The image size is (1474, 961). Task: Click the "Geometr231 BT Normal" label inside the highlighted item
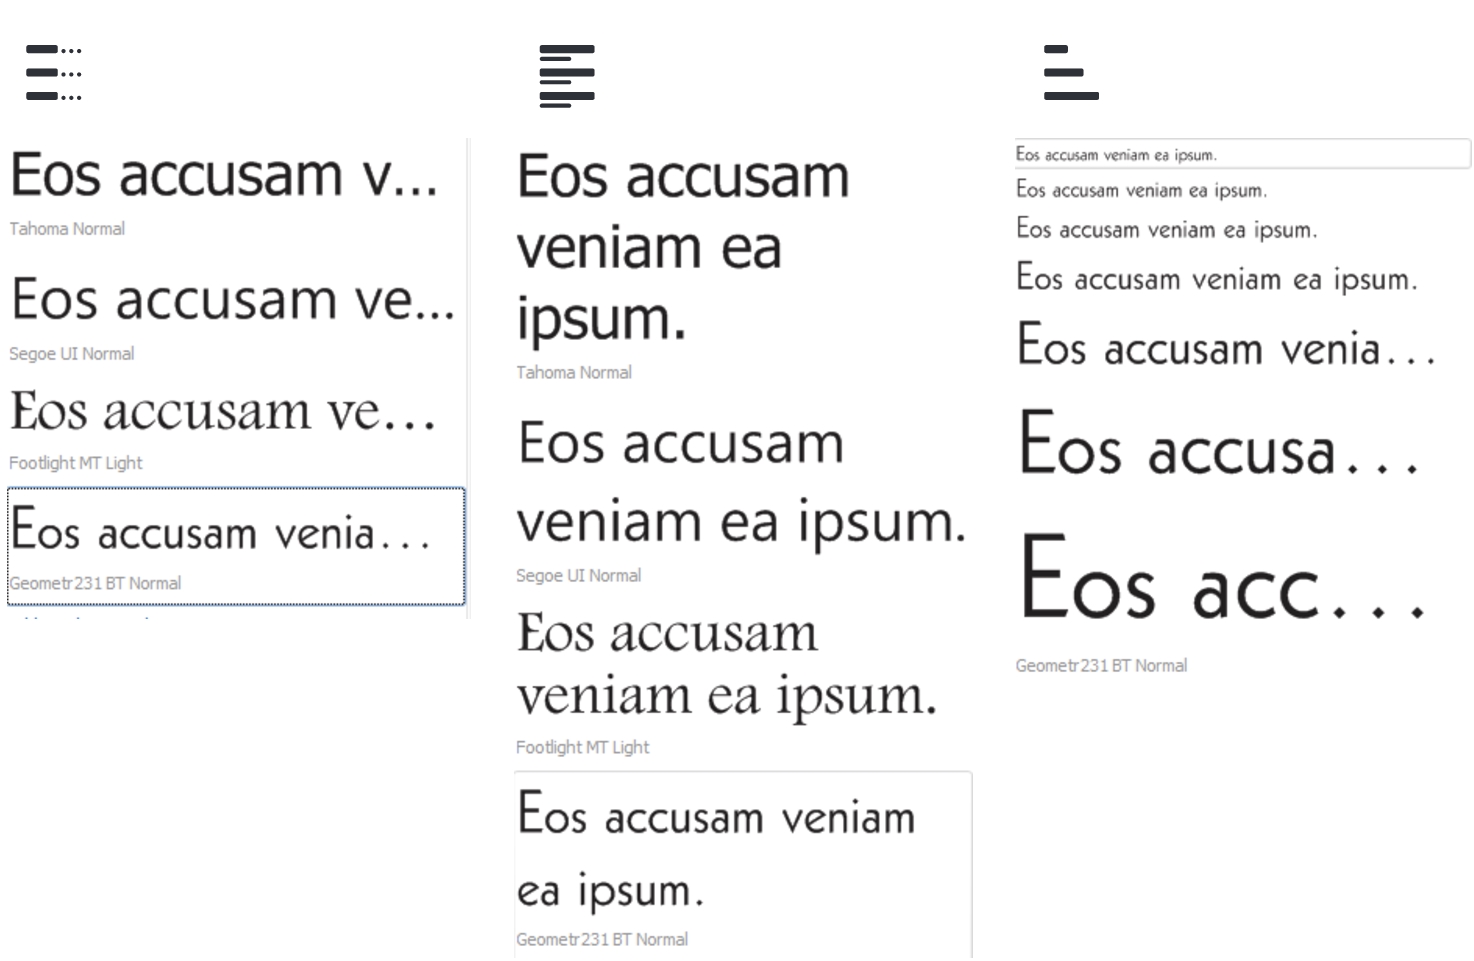tap(95, 583)
